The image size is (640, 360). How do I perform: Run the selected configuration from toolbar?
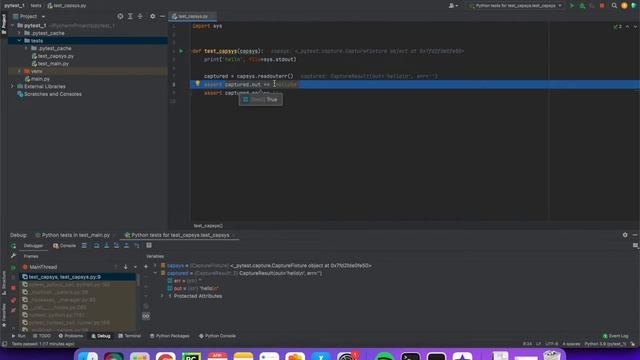click(572, 6)
